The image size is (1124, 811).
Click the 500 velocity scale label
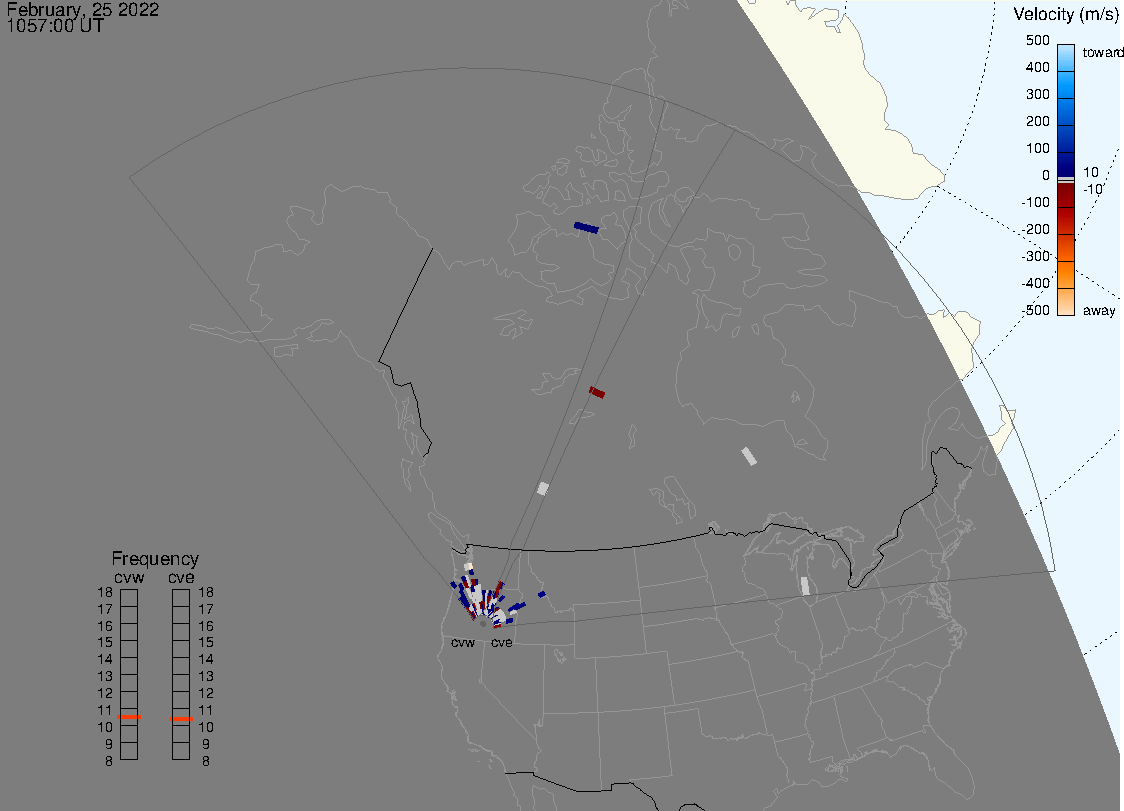click(1037, 40)
